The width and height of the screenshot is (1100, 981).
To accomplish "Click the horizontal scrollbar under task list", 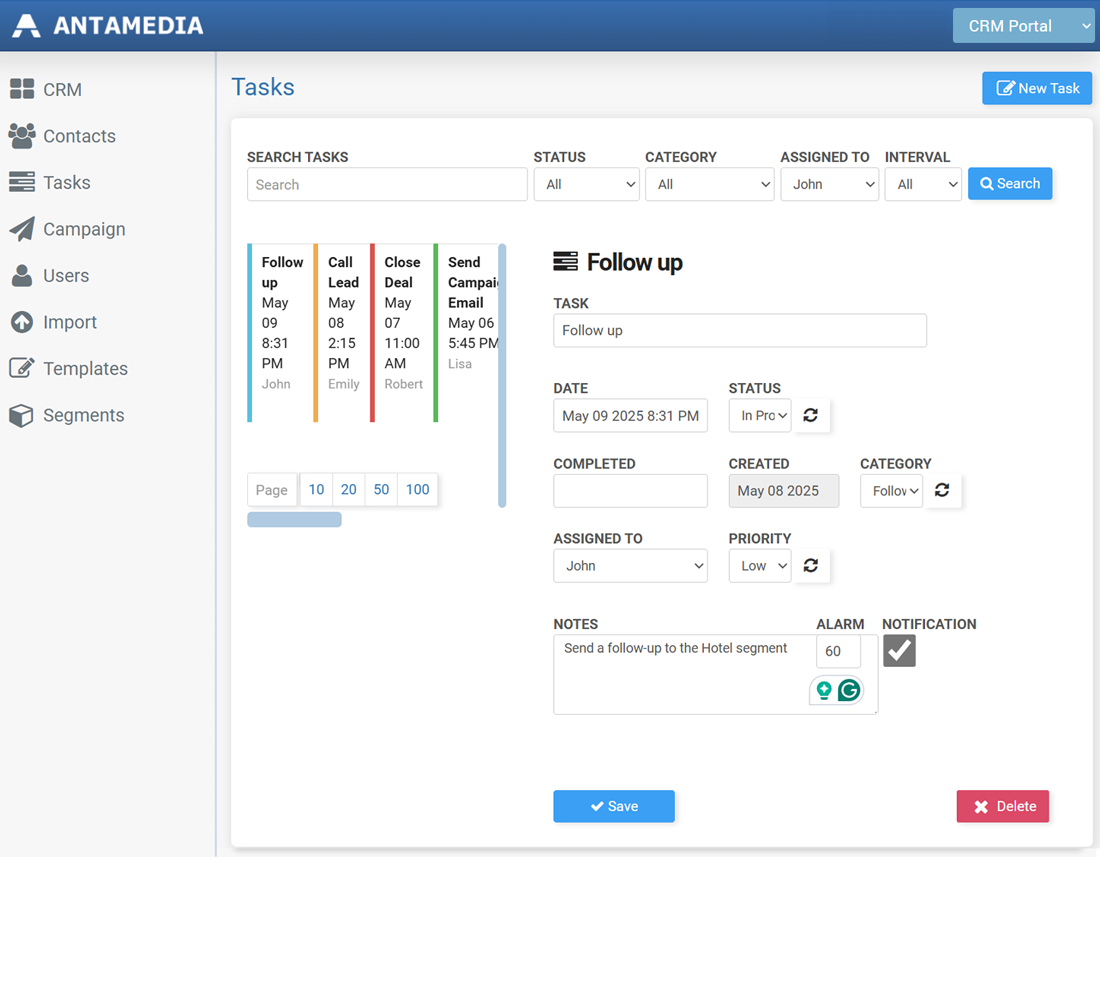I will (294, 519).
